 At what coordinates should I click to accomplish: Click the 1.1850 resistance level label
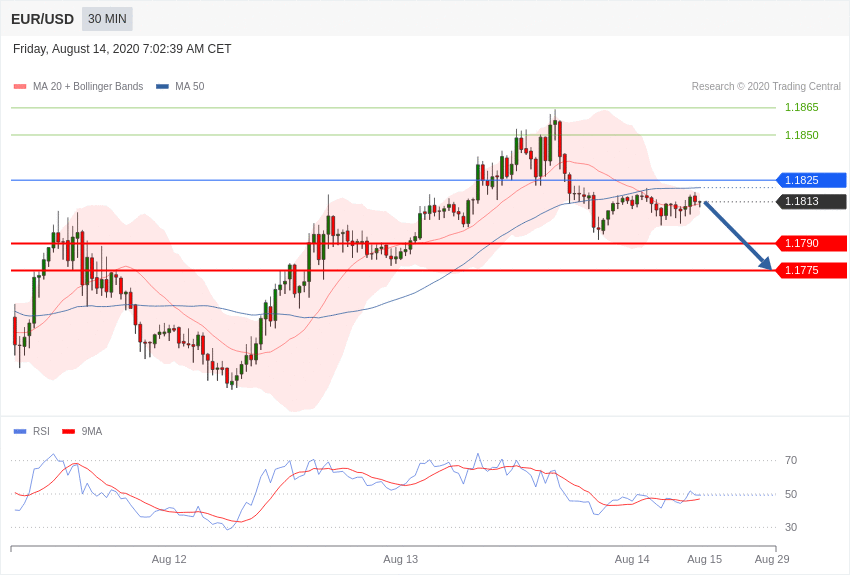click(x=802, y=135)
